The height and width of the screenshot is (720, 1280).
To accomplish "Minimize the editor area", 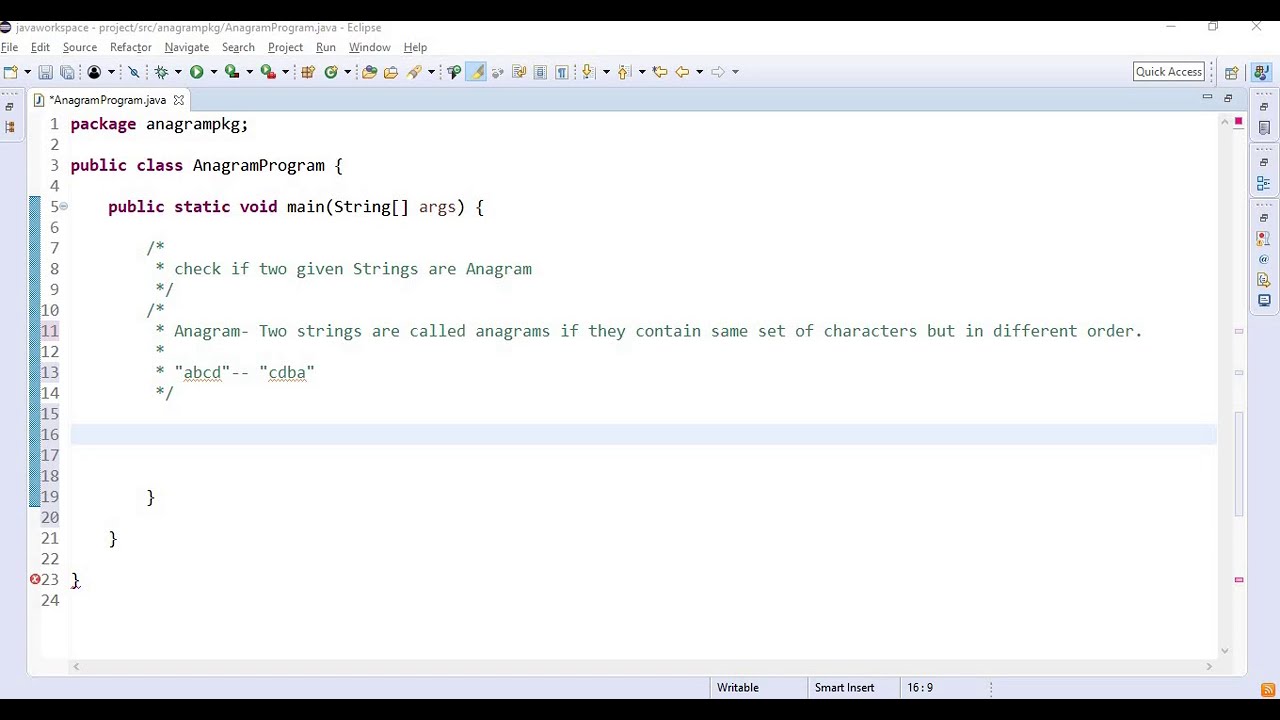I will click(1207, 97).
